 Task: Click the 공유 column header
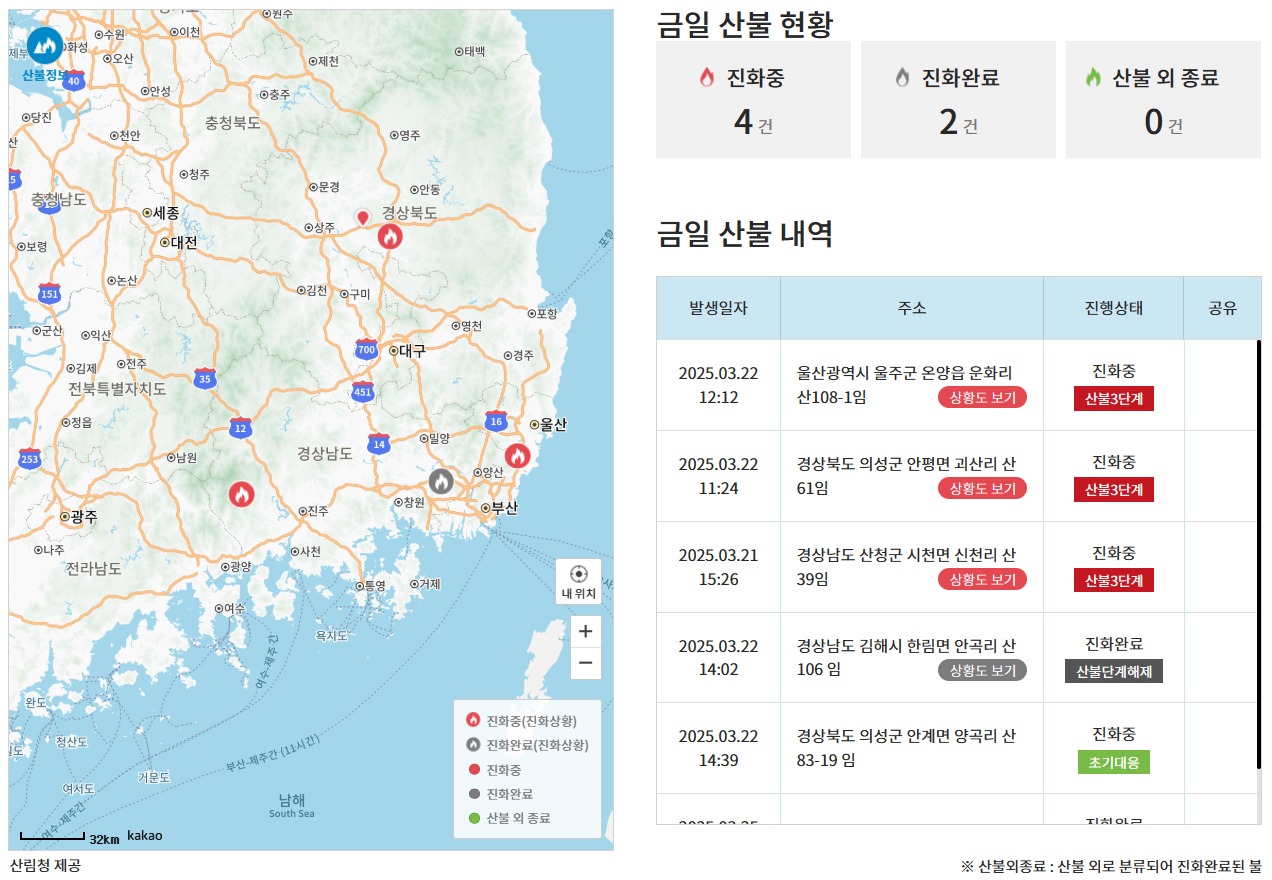[x=1223, y=308]
